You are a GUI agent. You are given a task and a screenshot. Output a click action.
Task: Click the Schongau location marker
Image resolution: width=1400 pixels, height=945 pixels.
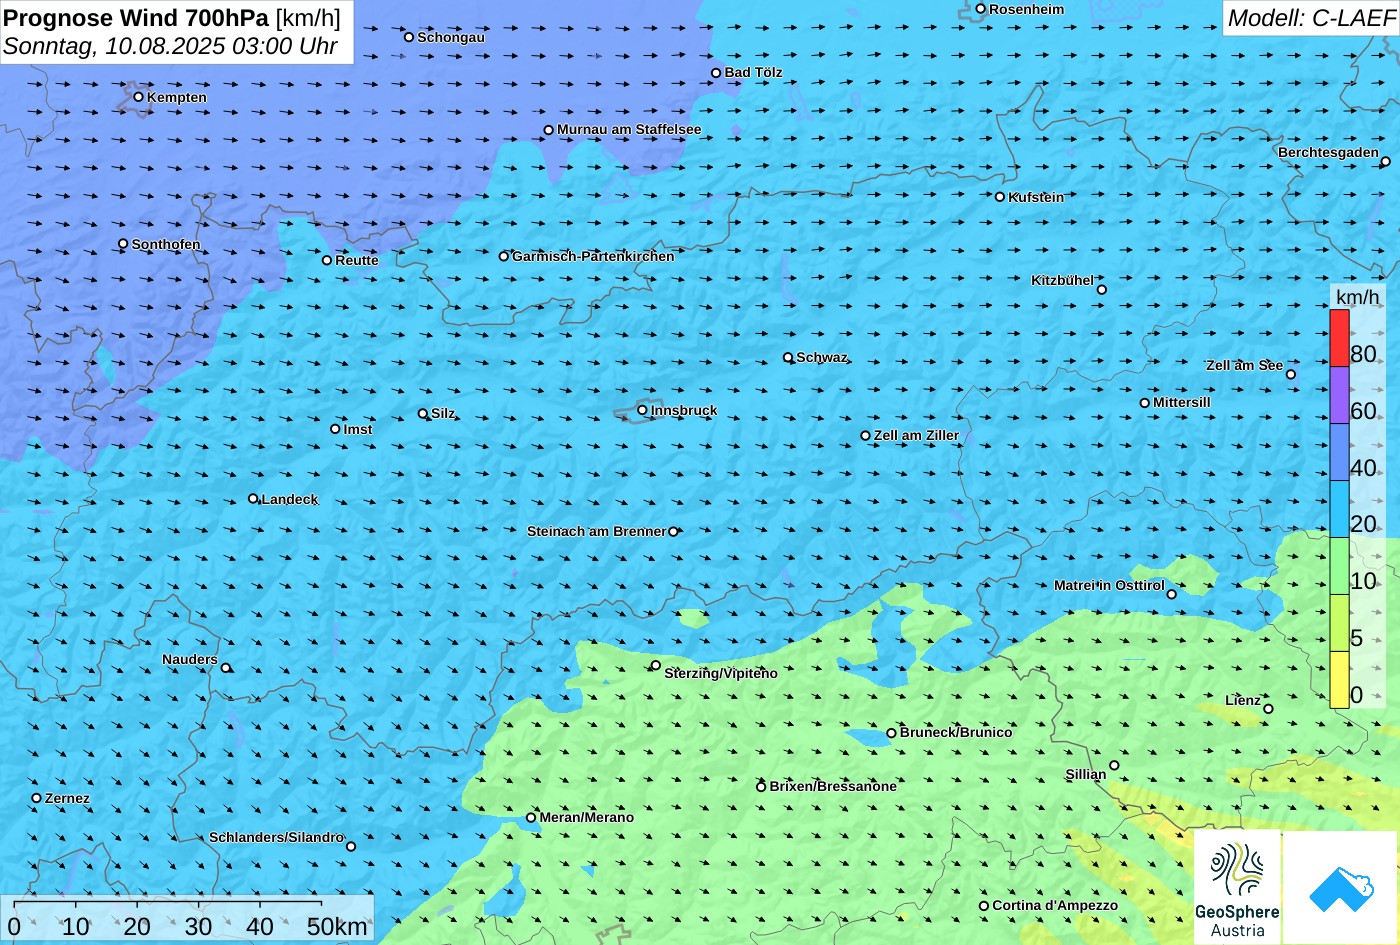pos(408,37)
